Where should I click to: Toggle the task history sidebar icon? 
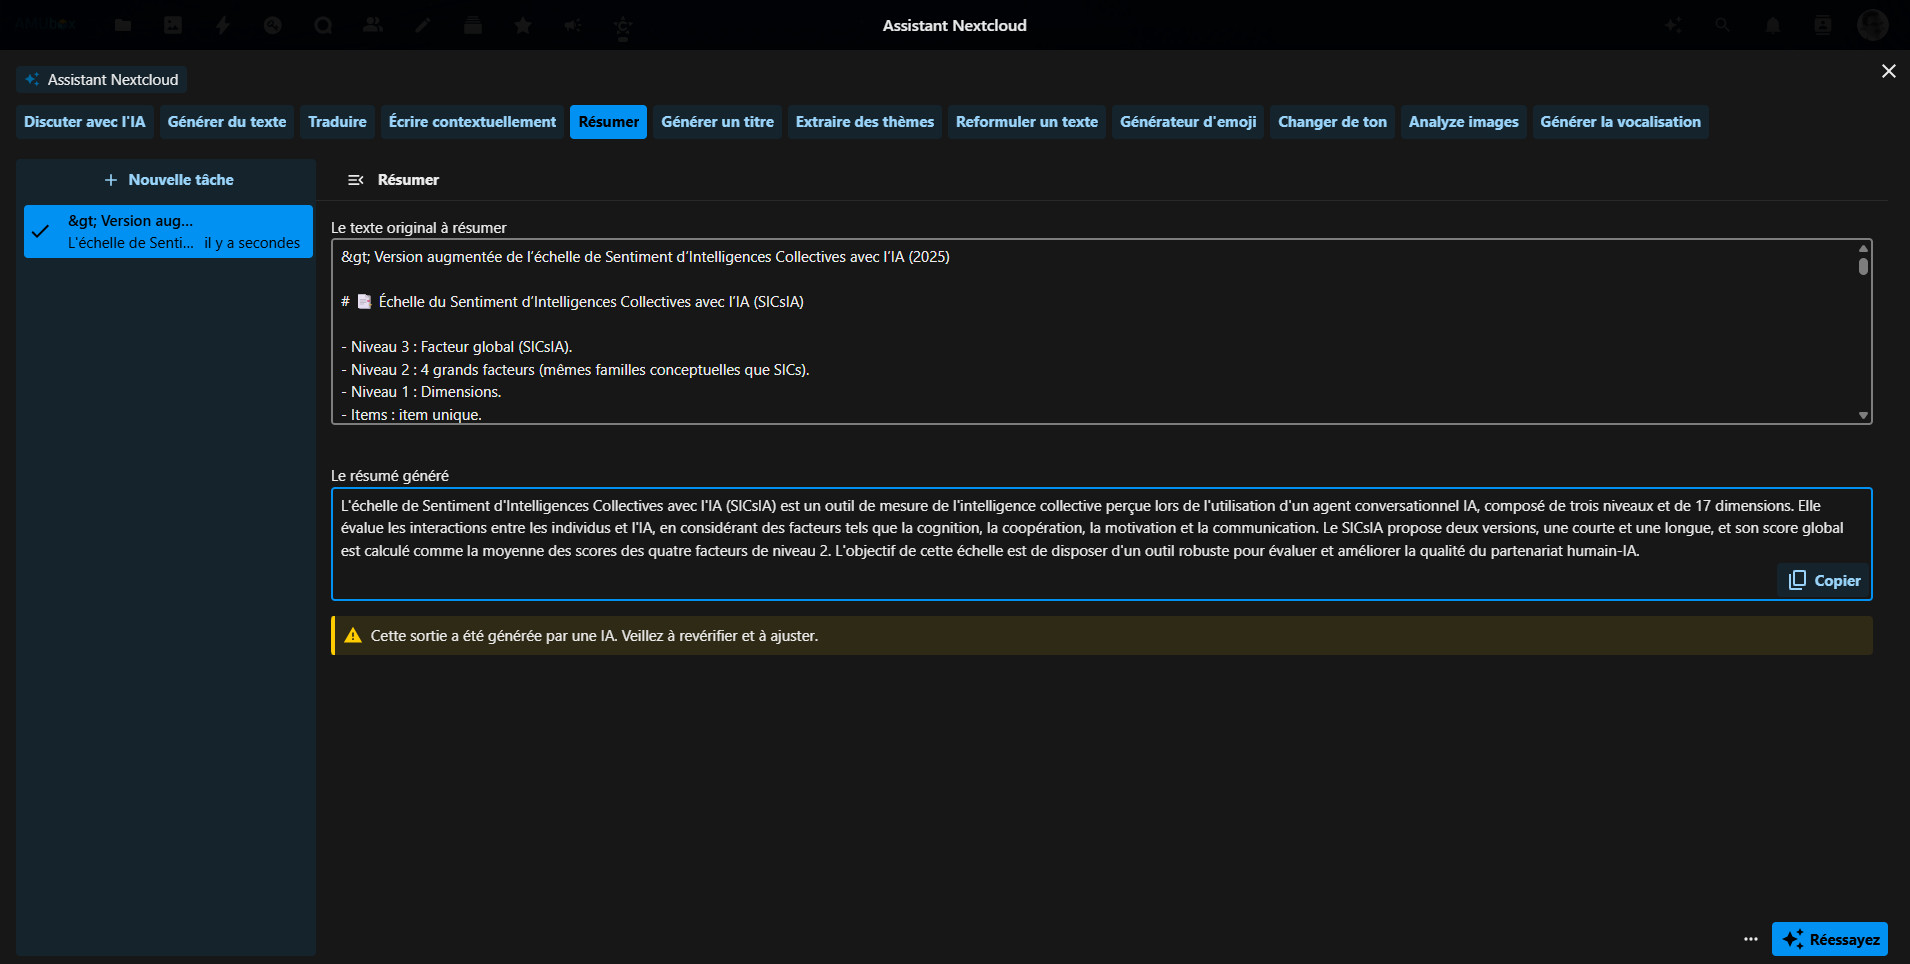pos(355,180)
